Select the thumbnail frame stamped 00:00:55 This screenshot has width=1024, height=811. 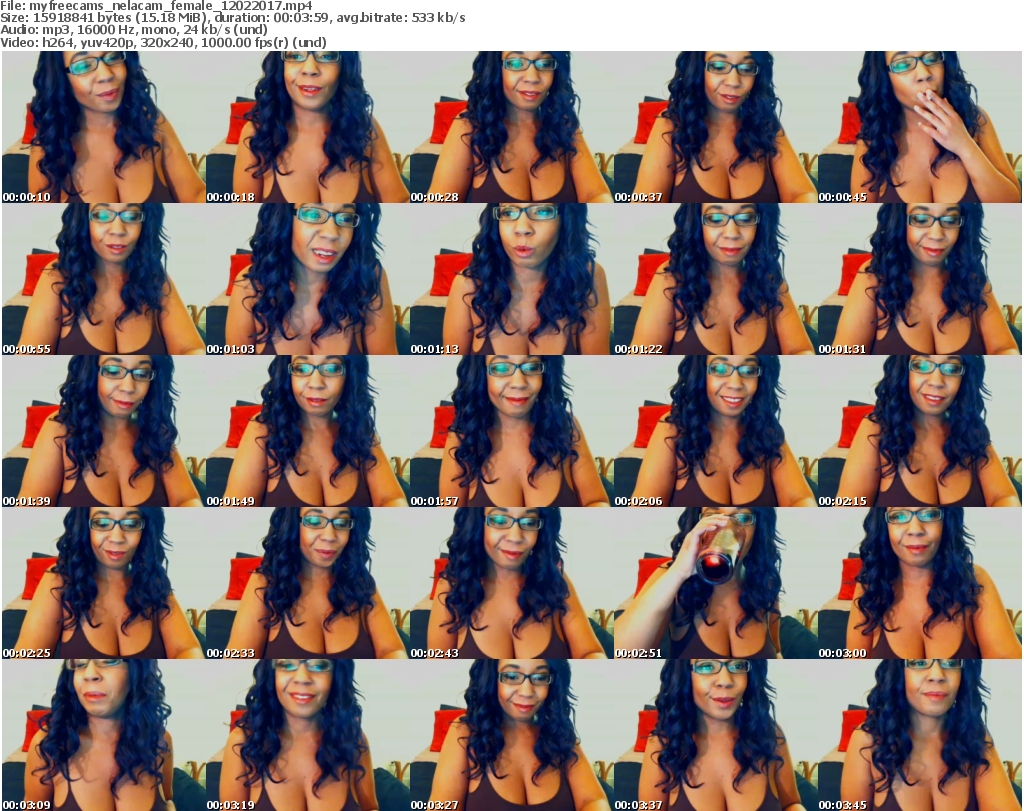pyautogui.click(x=104, y=279)
